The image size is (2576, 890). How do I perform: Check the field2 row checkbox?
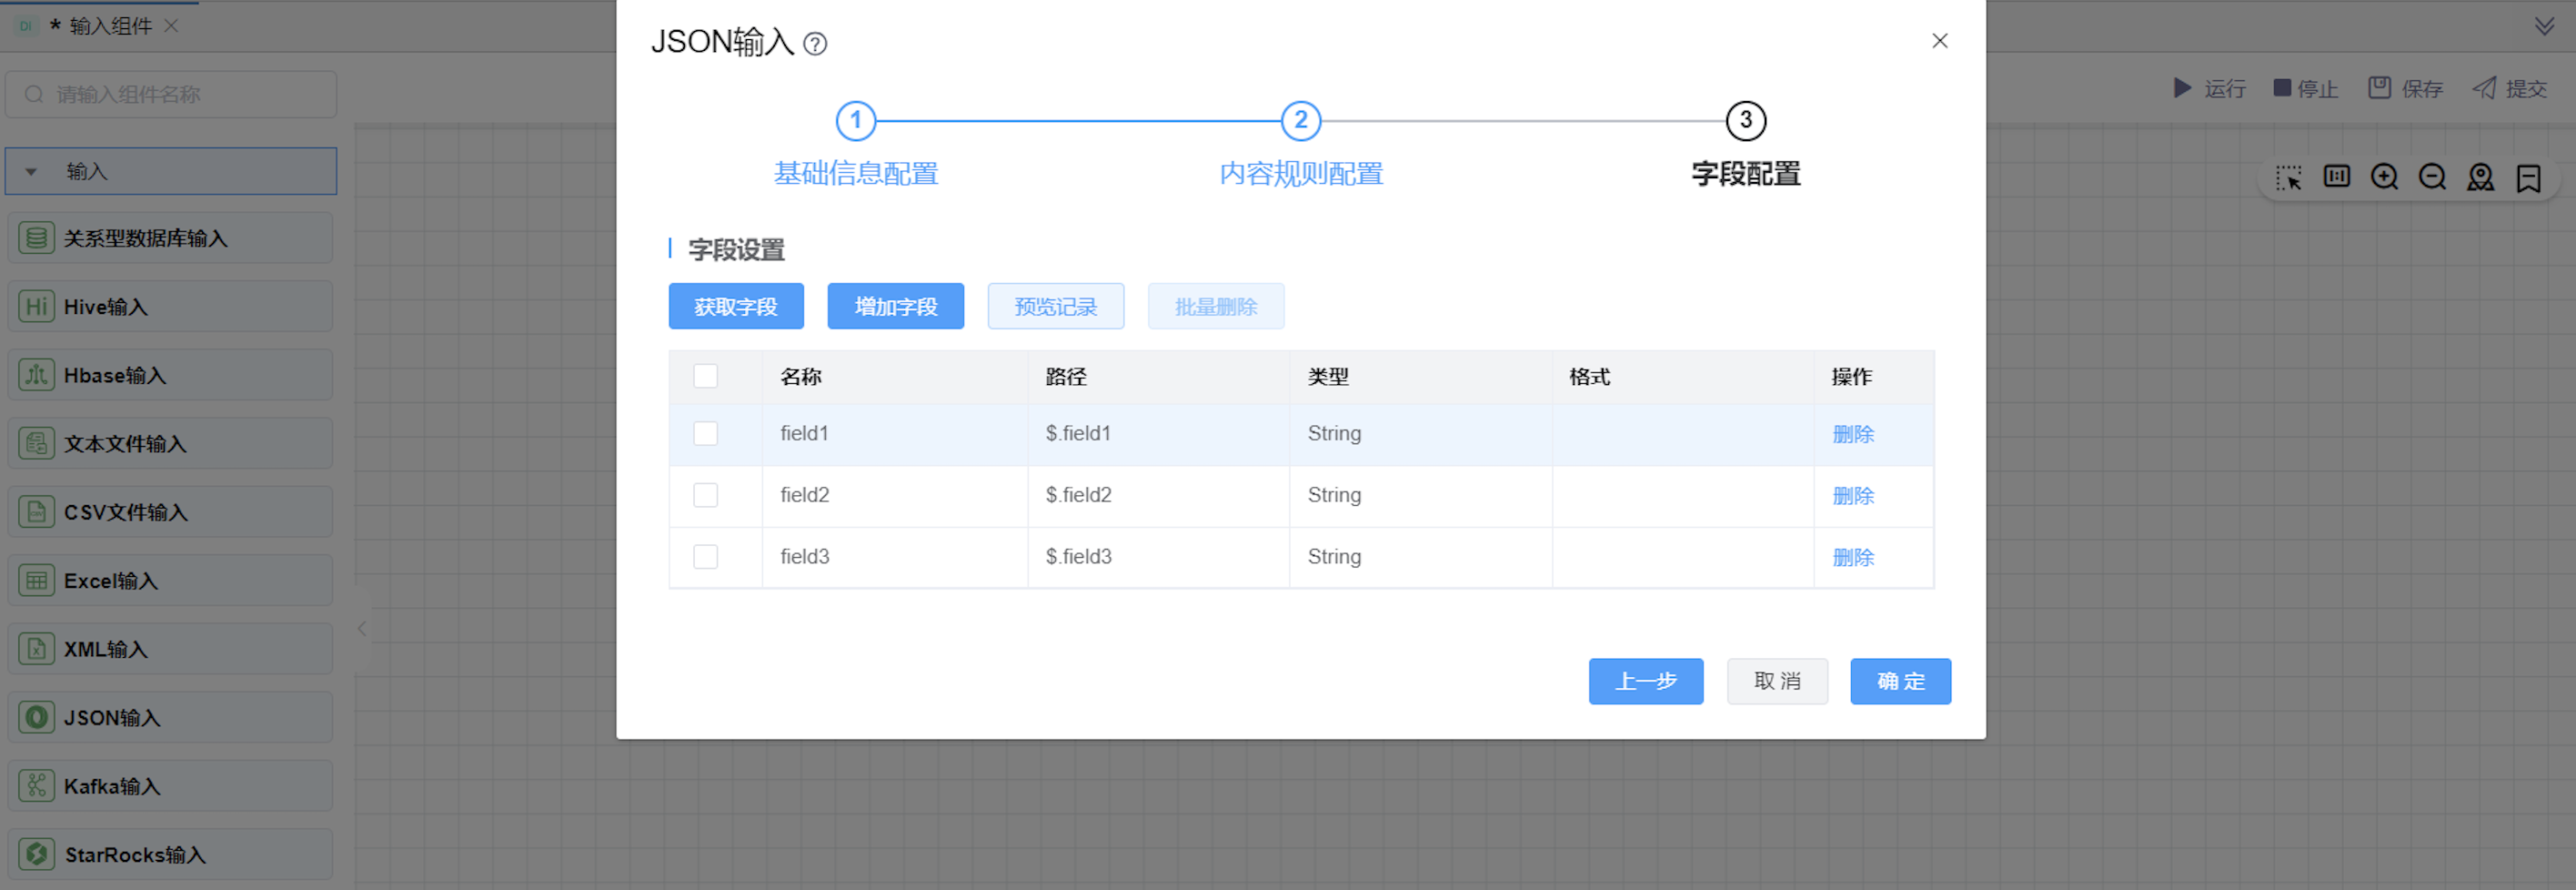[705, 495]
